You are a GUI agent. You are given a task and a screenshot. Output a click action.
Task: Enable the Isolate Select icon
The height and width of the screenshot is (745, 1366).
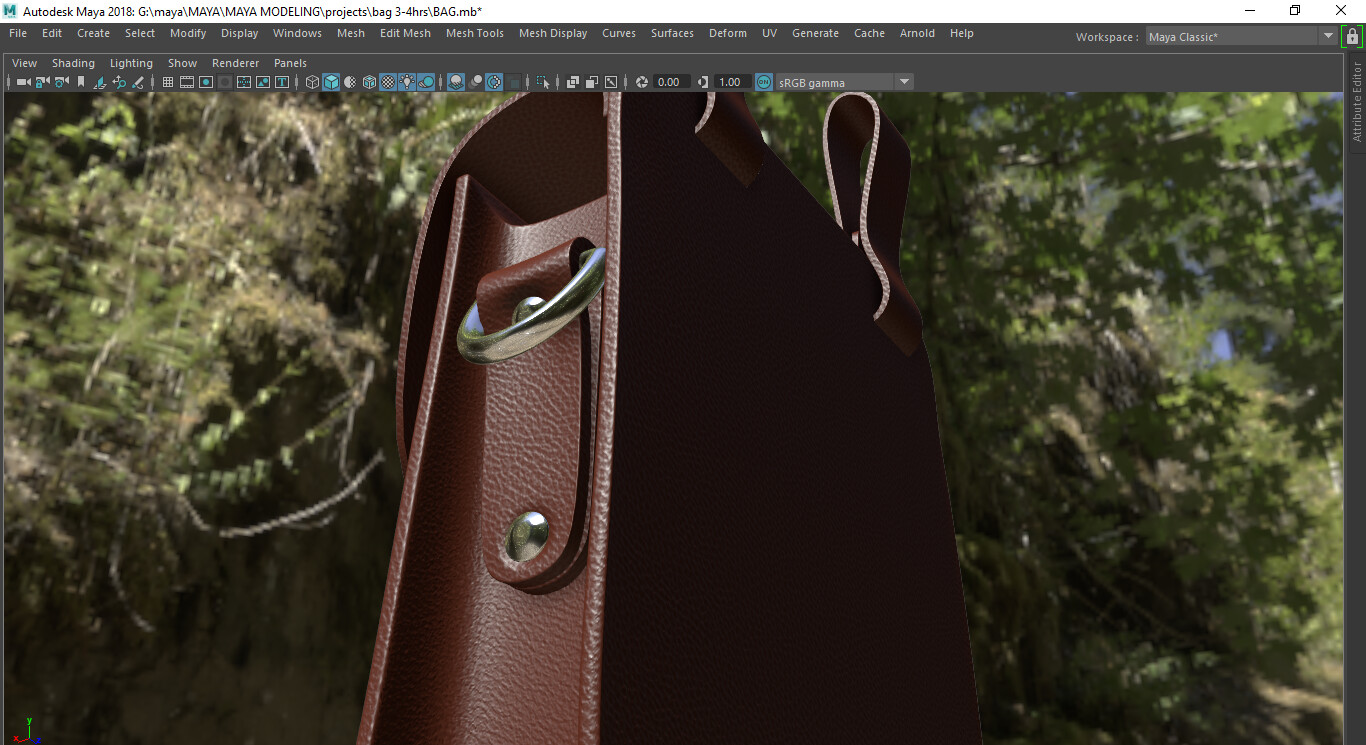[x=541, y=82]
